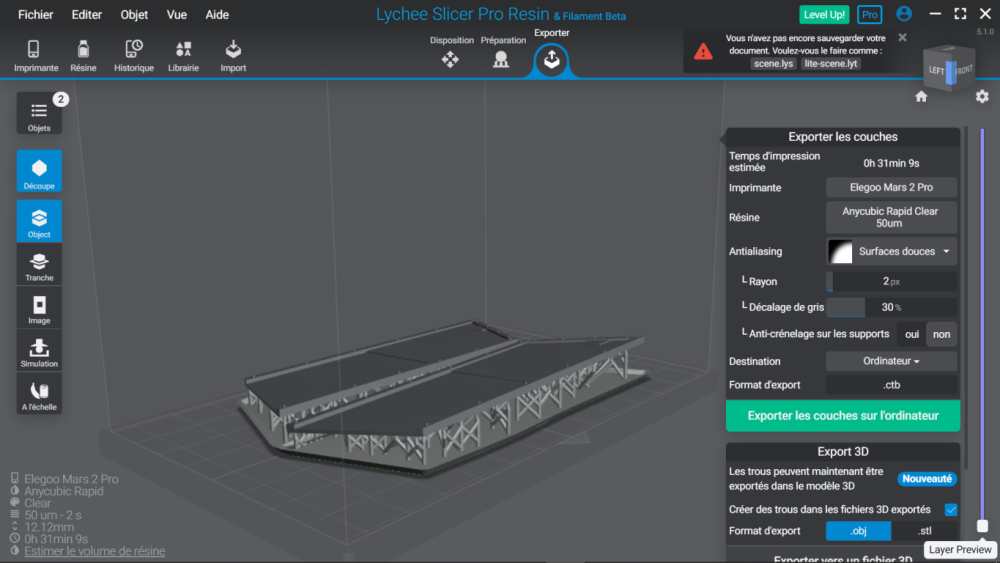Open the Vue menu
The width and height of the screenshot is (1000, 563).
click(x=177, y=15)
